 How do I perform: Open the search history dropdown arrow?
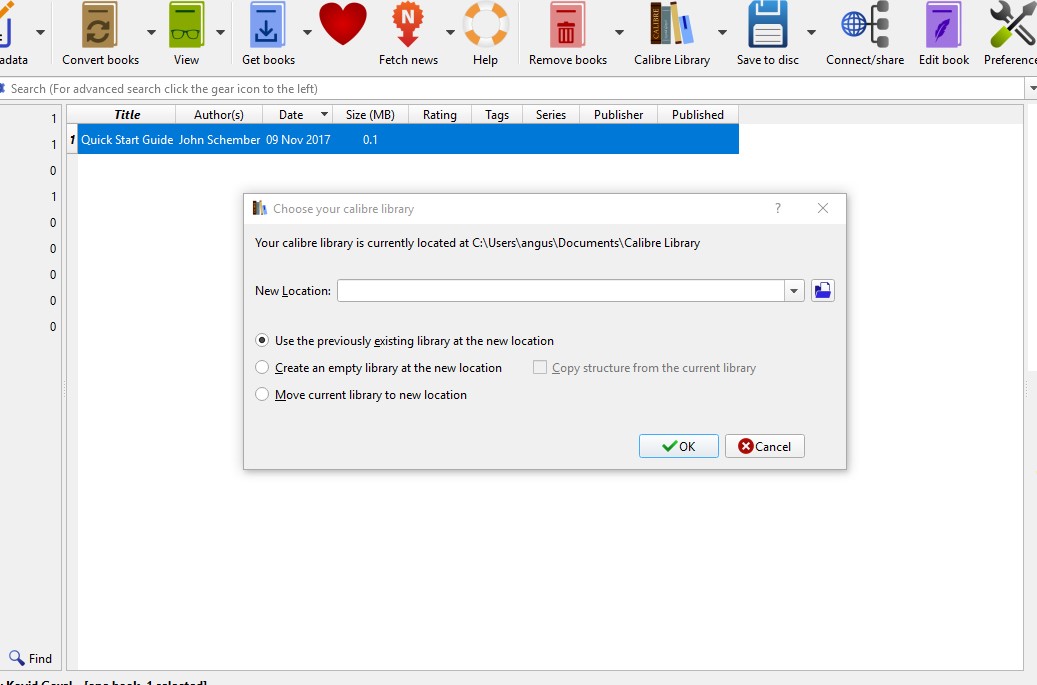point(1032,88)
